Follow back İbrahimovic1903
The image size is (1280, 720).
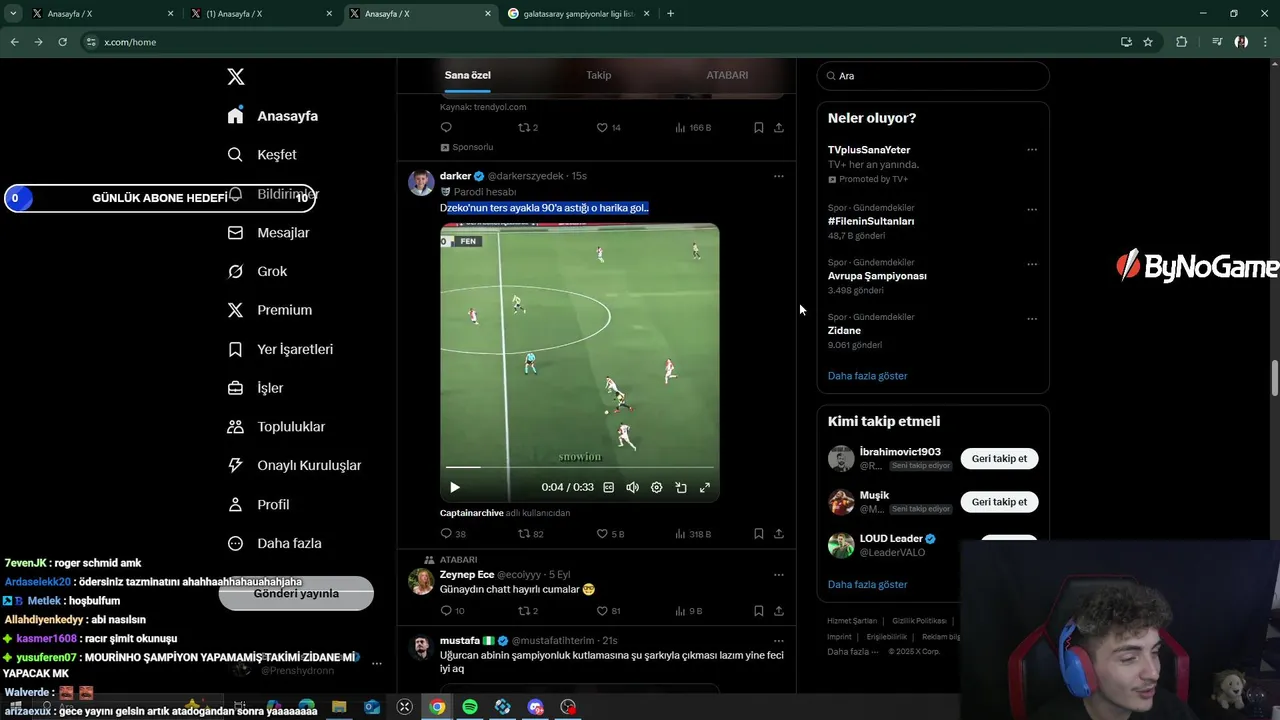[999, 459]
